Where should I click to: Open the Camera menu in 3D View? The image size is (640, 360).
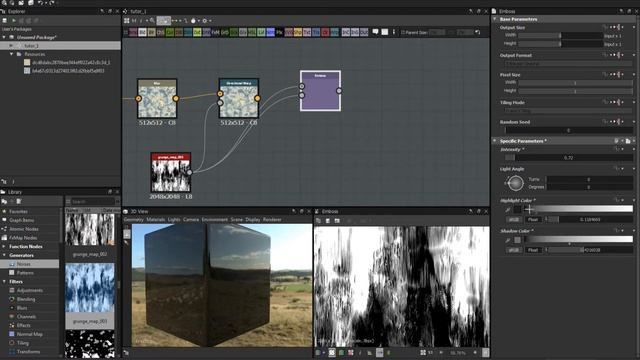191,220
